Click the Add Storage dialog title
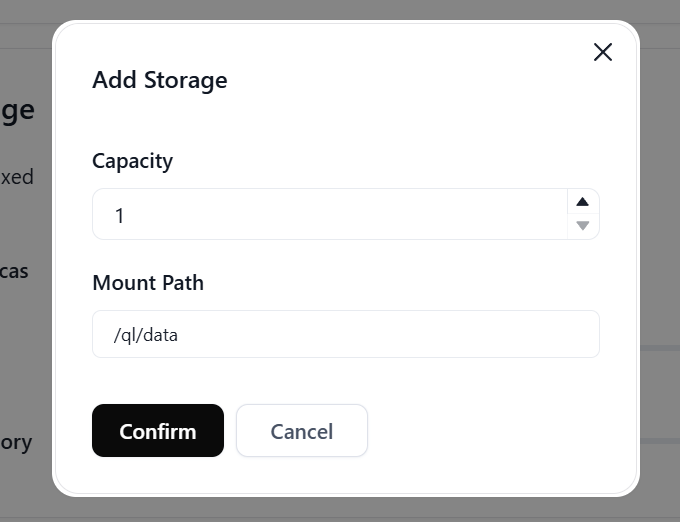This screenshot has height=522, width=680. [160, 80]
